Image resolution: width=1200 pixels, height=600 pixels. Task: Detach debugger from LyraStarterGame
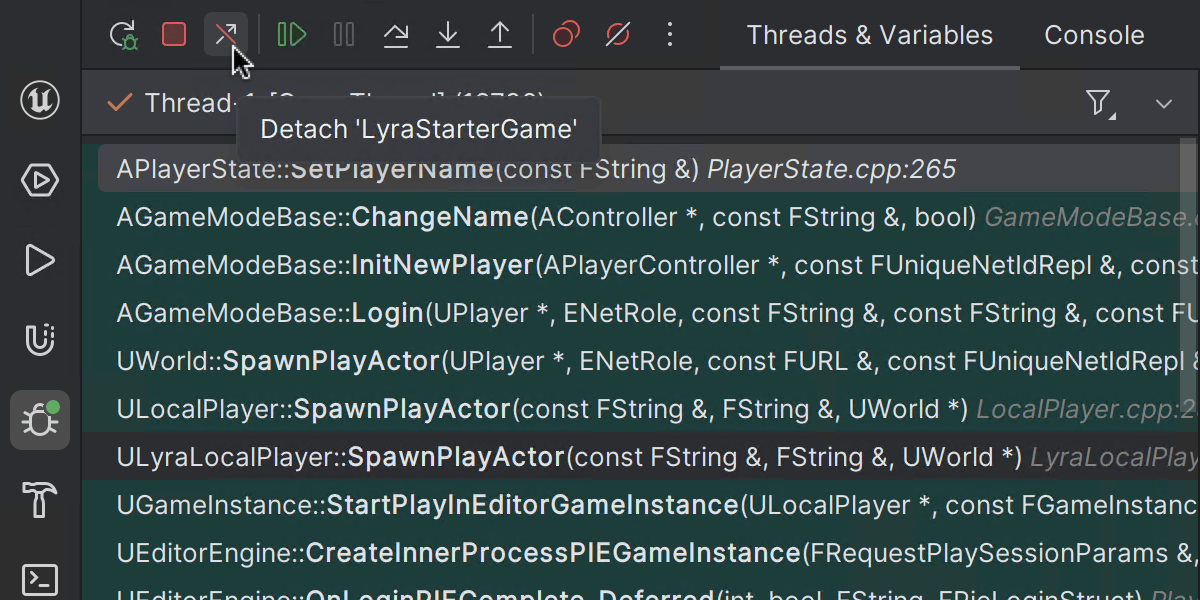(226, 35)
